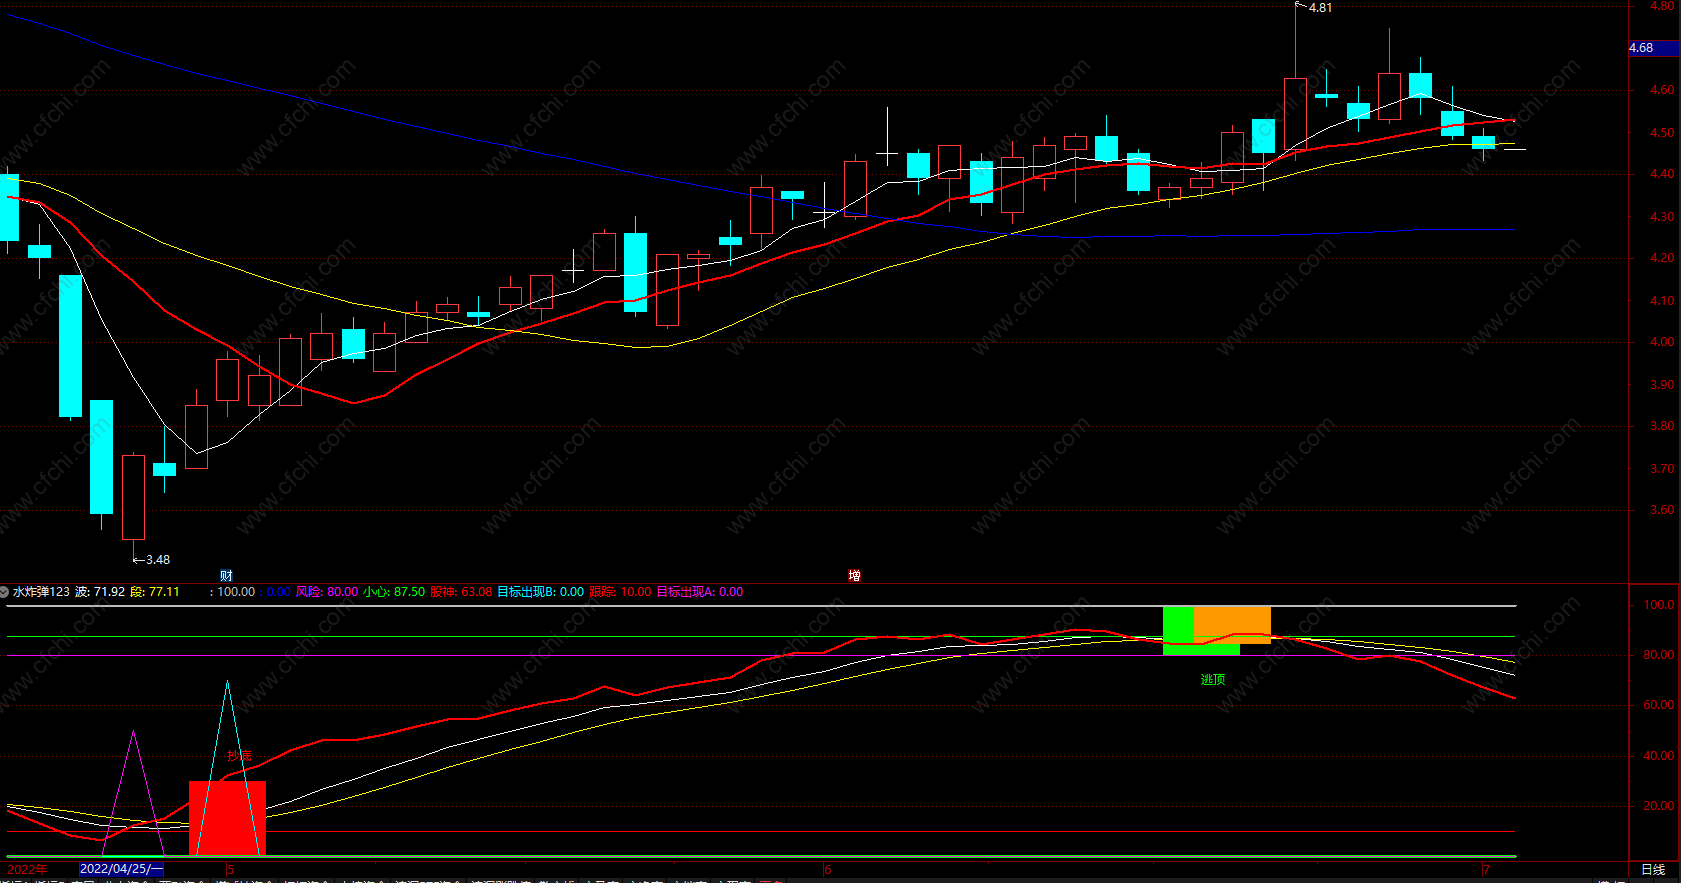This screenshot has height=883, width=1681.
Task: Click the 风险: 80.00 indicator value
Action: click(x=327, y=592)
